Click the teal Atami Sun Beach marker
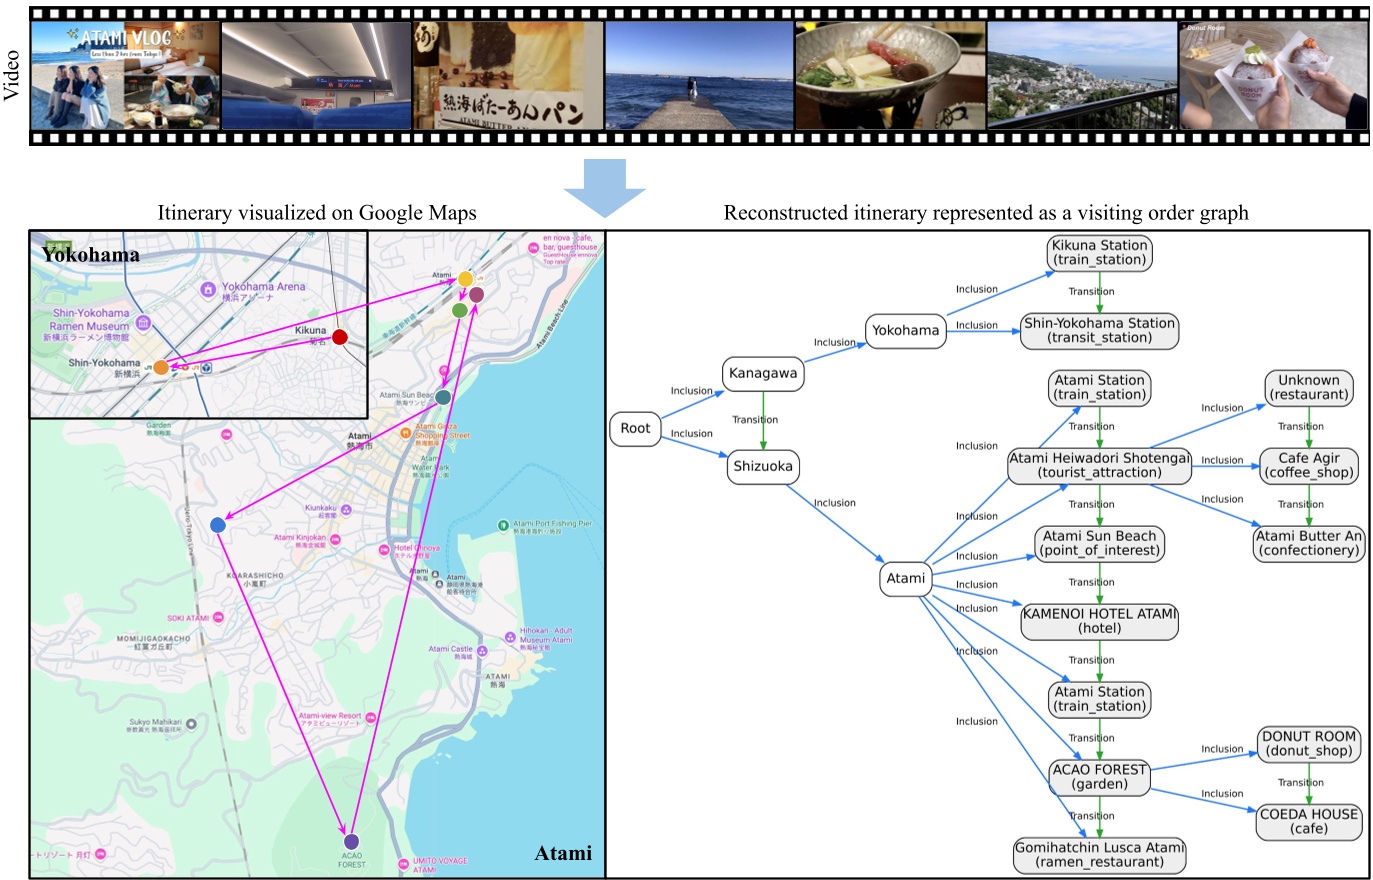The image size is (1373, 880). (442, 397)
